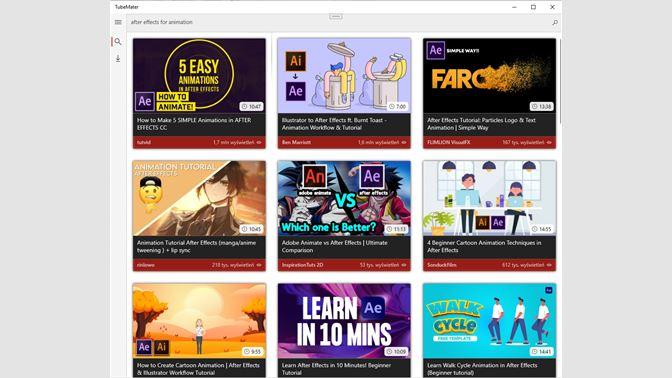Open the anime Animation Tutorial thumbnail
This screenshot has height=378, width=672.
point(199,198)
